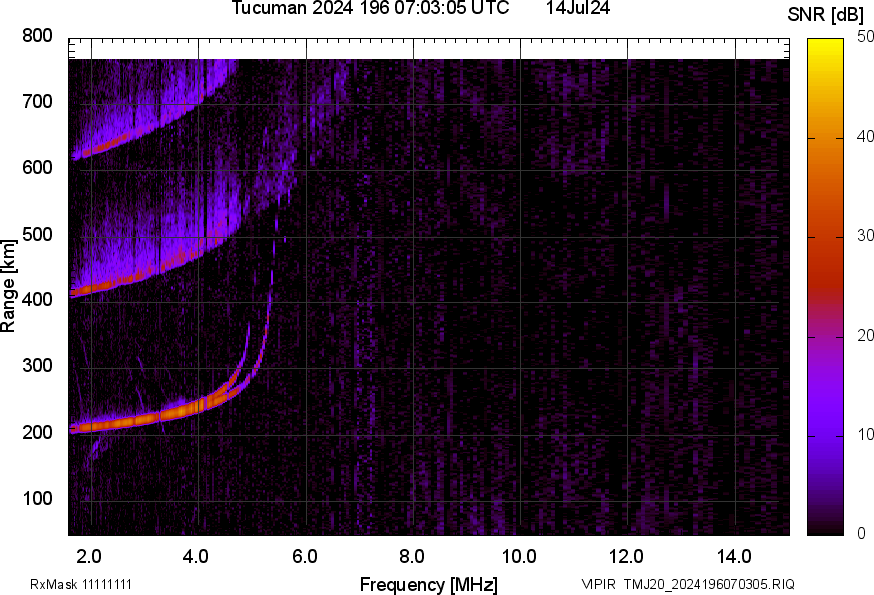Click the frequency tick label 8.0
The image size is (874, 595).
pyautogui.click(x=412, y=556)
